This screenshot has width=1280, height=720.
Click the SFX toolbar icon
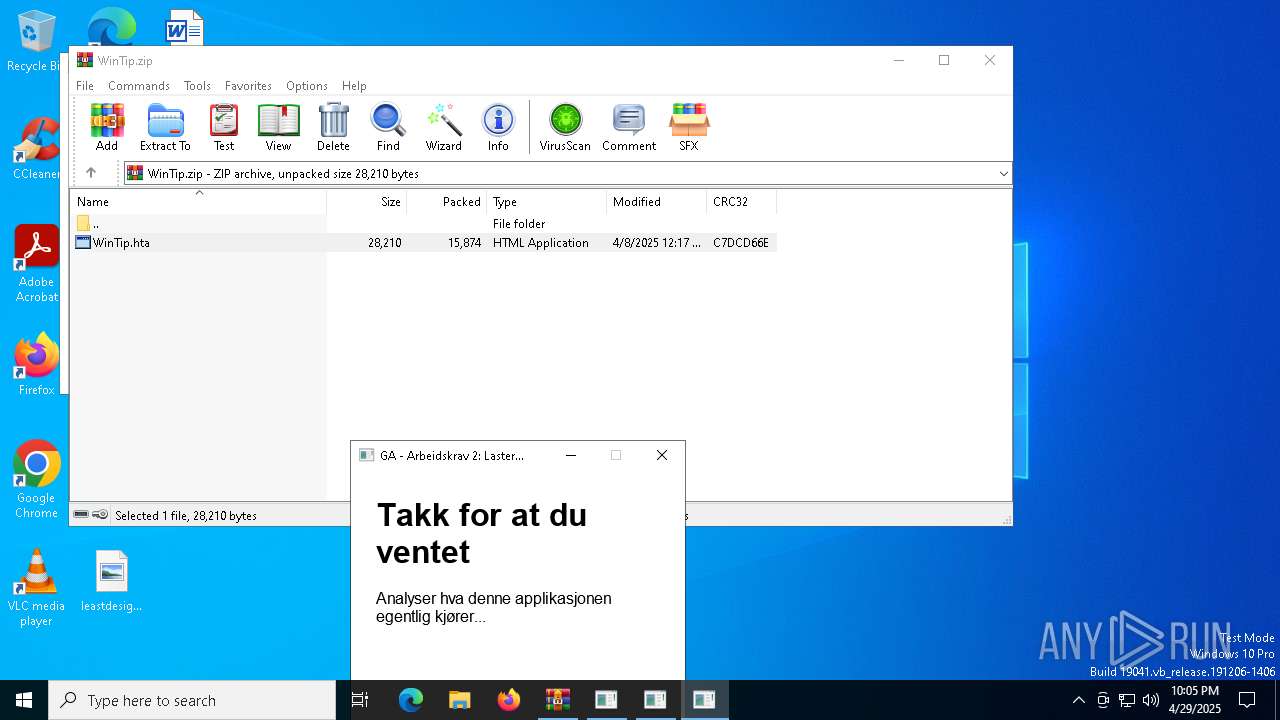689,127
